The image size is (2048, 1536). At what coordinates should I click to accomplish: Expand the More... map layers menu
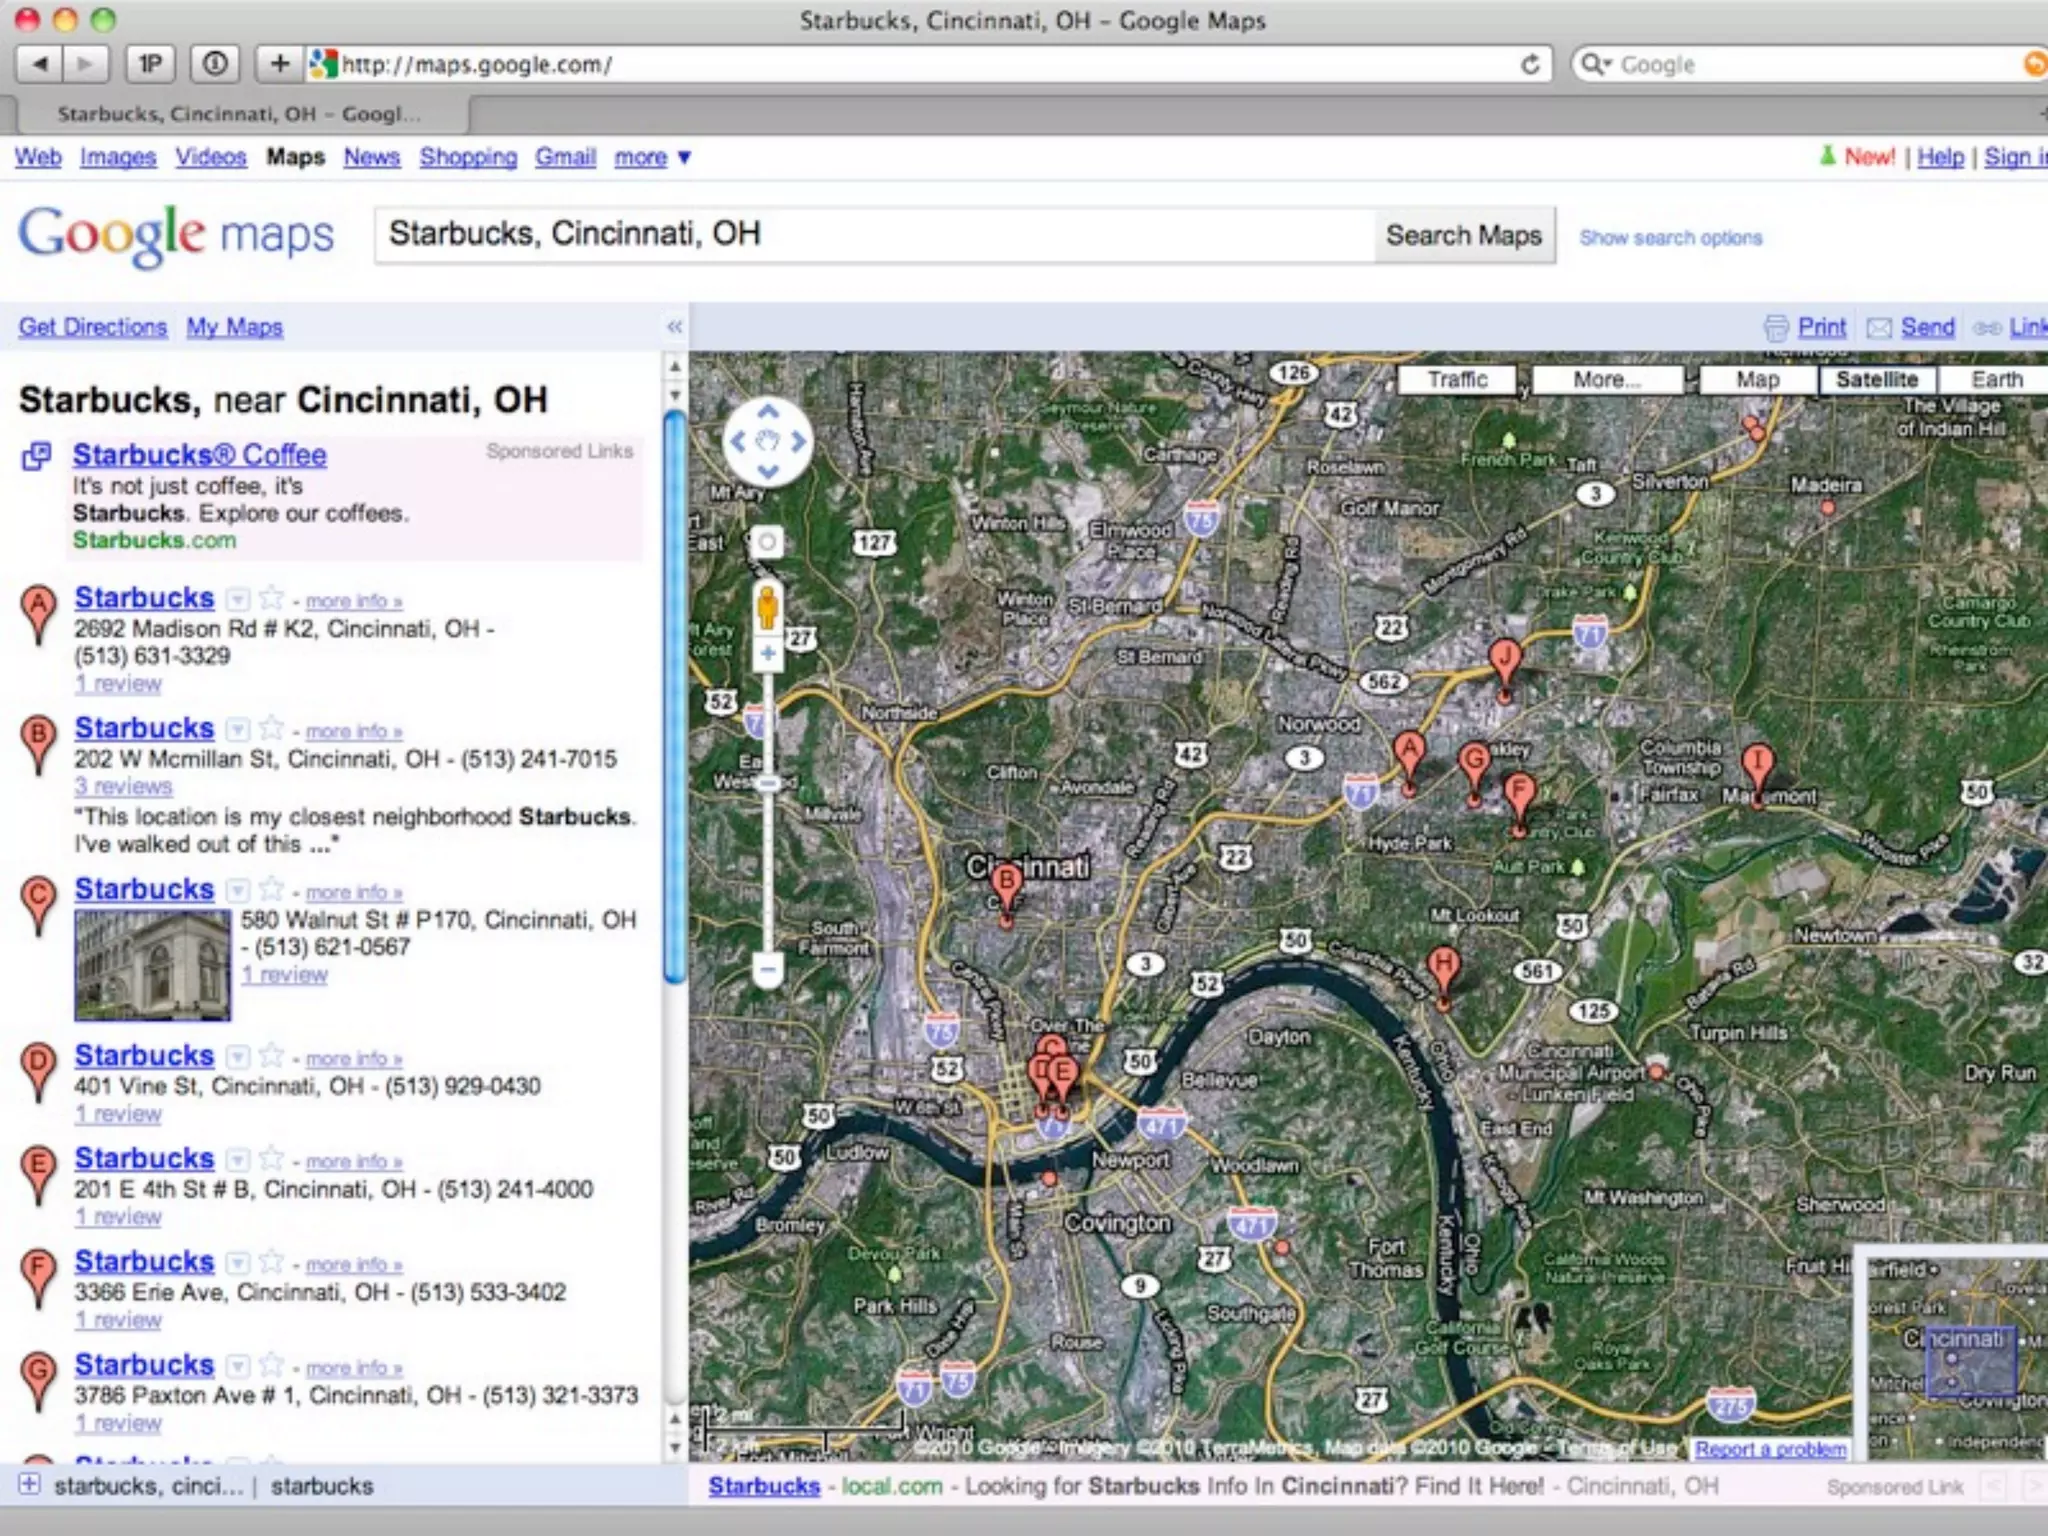tap(1606, 380)
